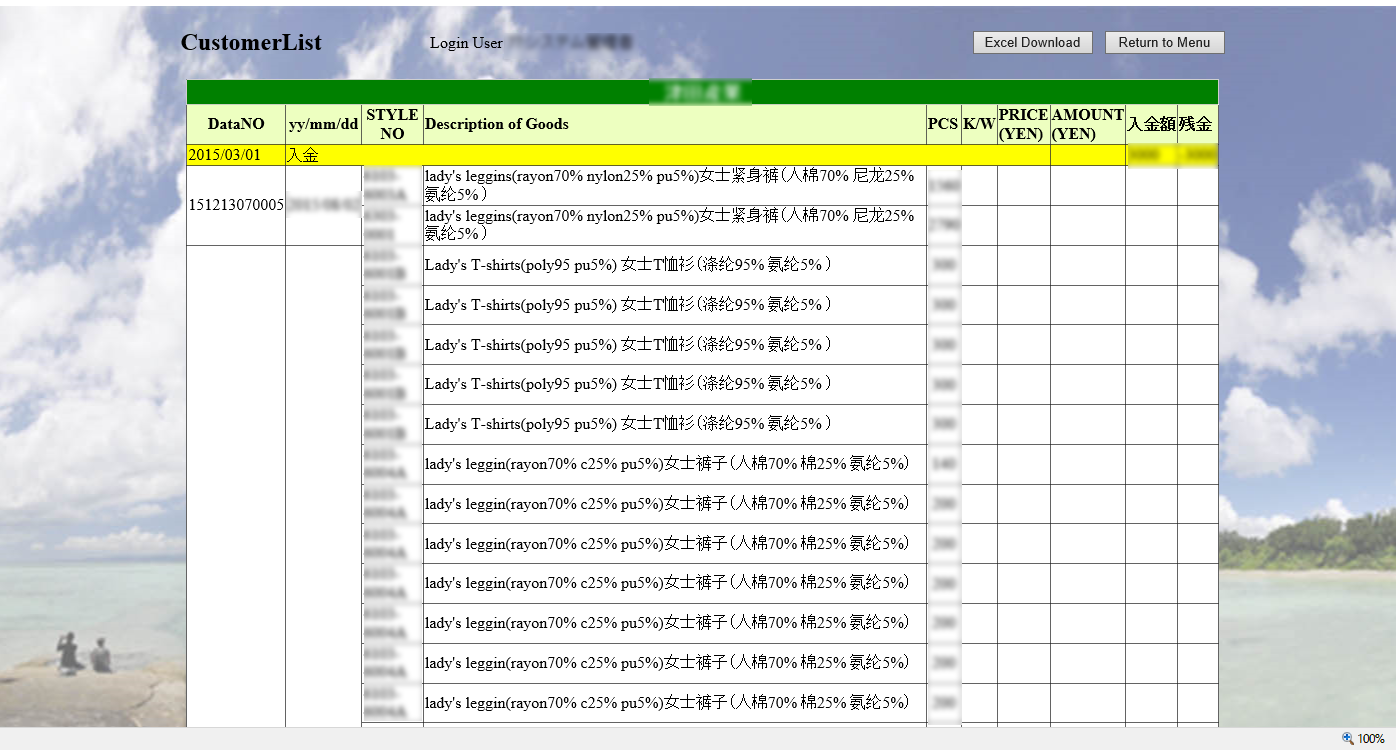Select the AMOUNT (YEN) column header

[1087, 124]
